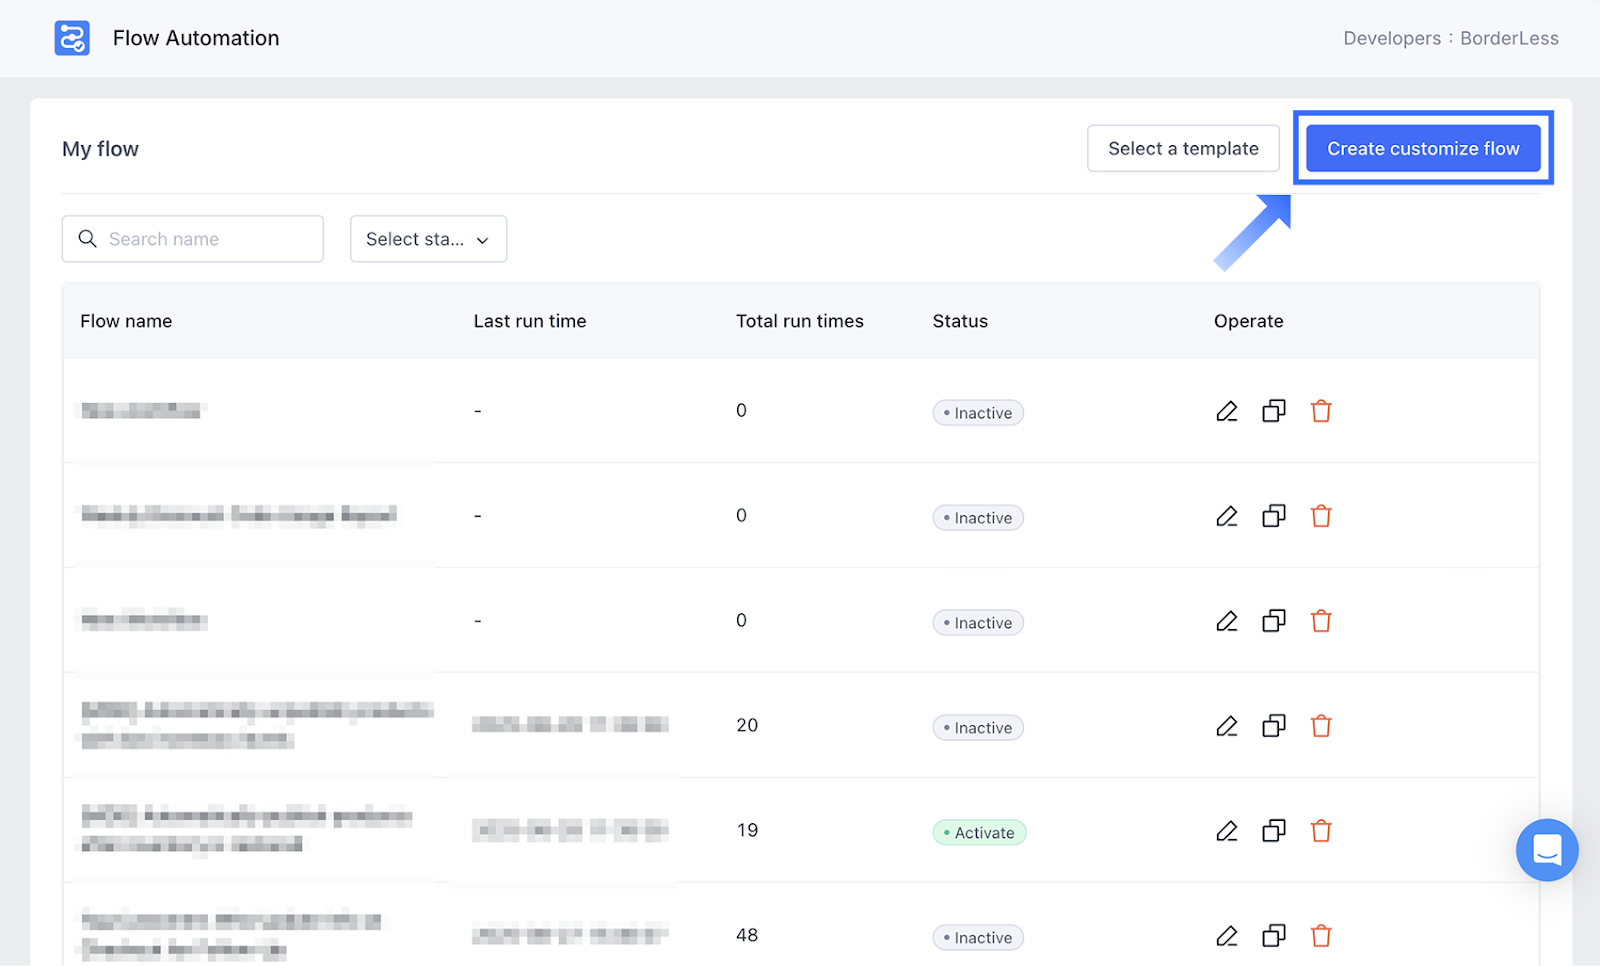1600x966 pixels.
Task: Click Inactive badge on the 48-run flow
Action: (x=977, y=938)
